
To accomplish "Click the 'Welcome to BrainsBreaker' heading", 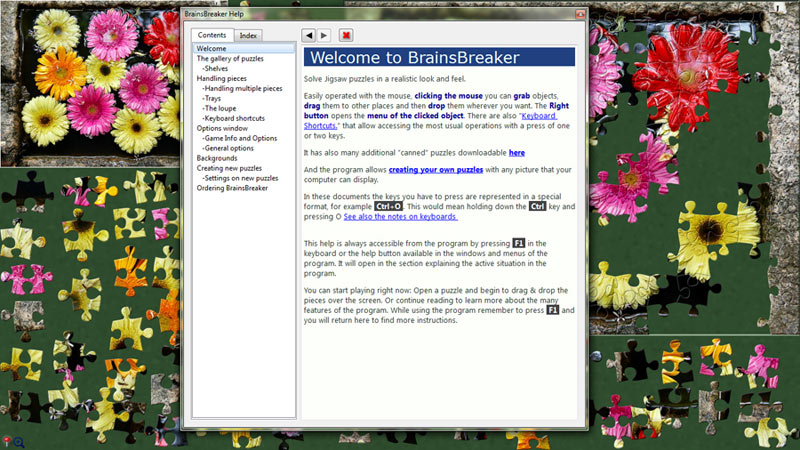I will 439,57.
